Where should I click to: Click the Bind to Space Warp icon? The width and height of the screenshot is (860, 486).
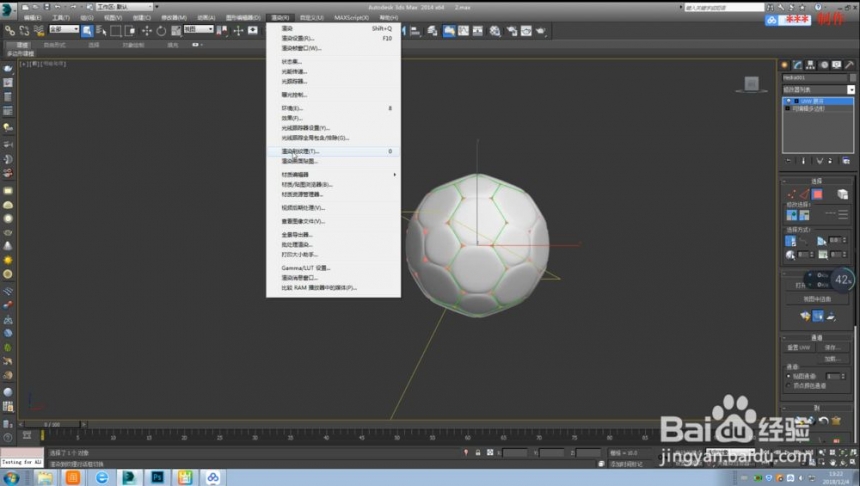[39, 31]
